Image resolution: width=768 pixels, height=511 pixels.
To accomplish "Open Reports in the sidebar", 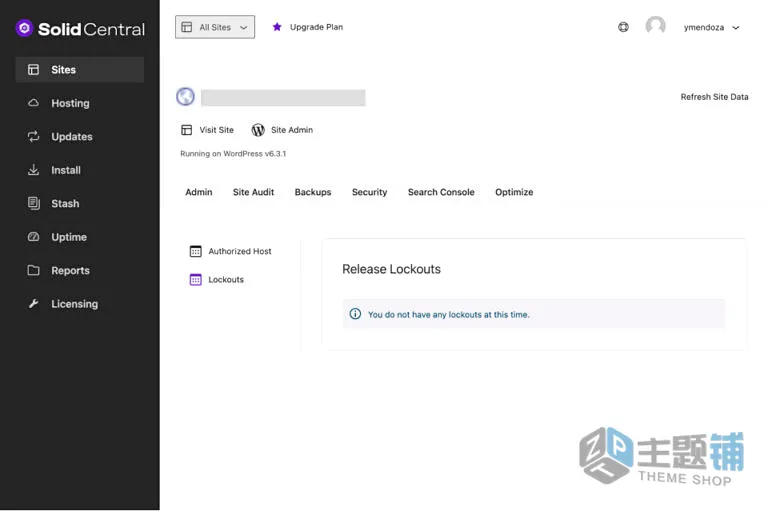I will (x=80, y=270).
